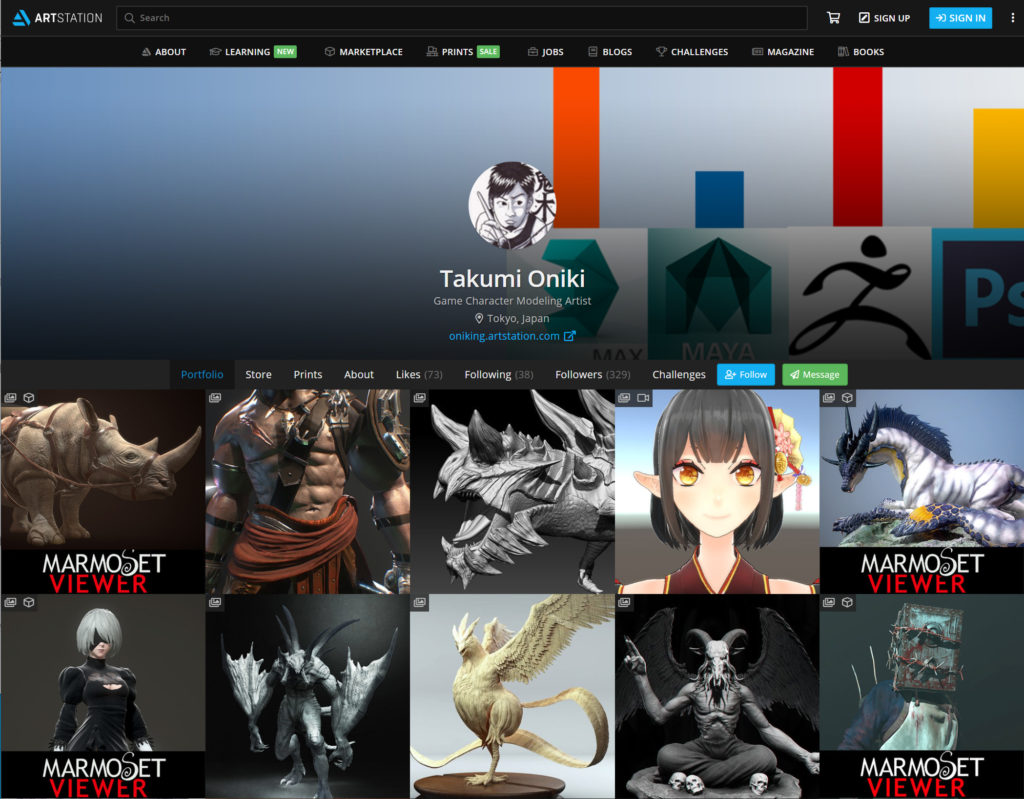1024x799 pixels.
Task: Select the Portfolio tab
Action: [202, 374]
